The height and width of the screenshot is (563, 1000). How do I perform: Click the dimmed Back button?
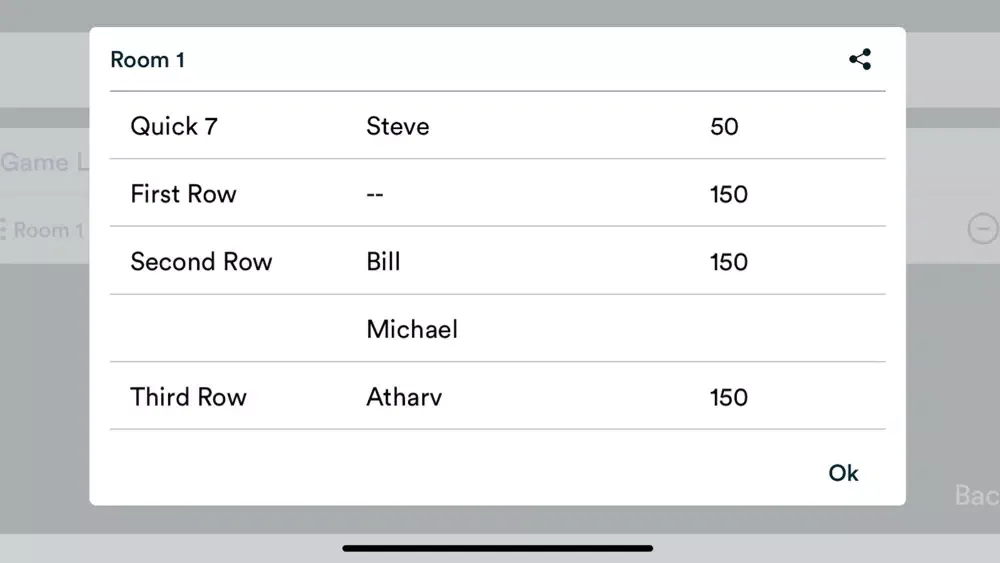(976, 495)
